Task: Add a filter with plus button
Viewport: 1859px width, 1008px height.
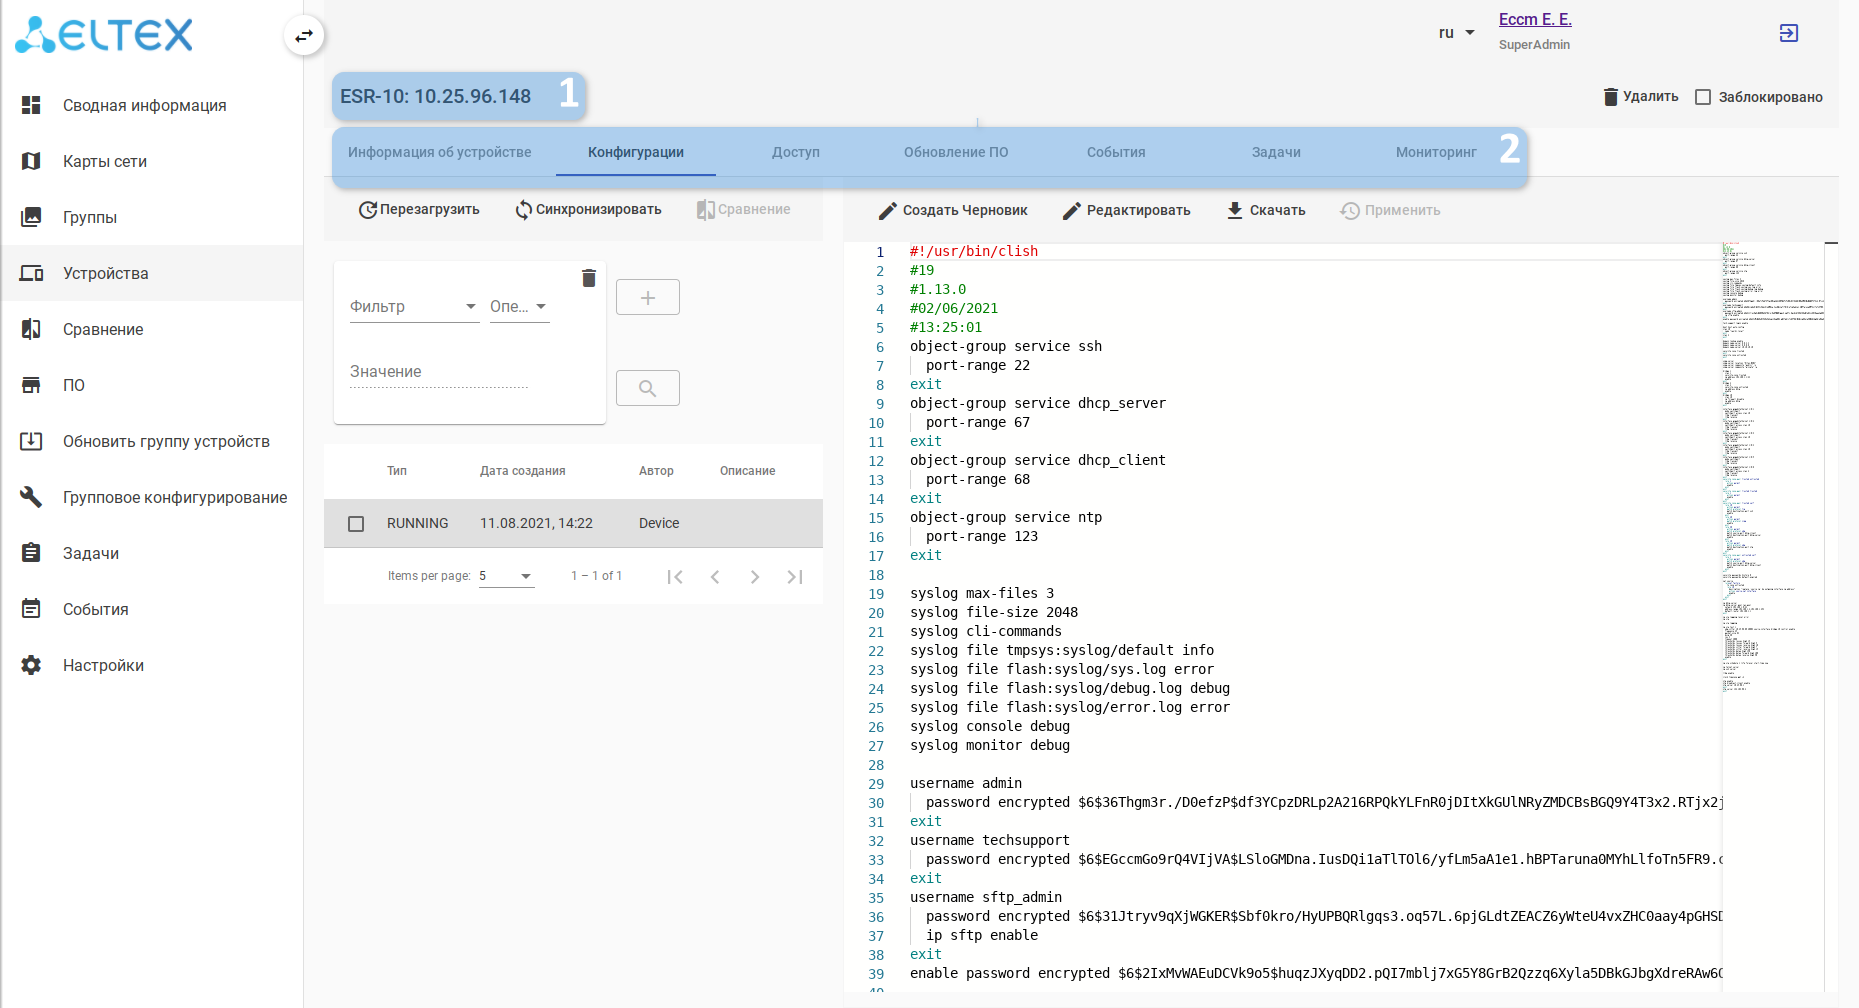Action: tap(647, 297)
